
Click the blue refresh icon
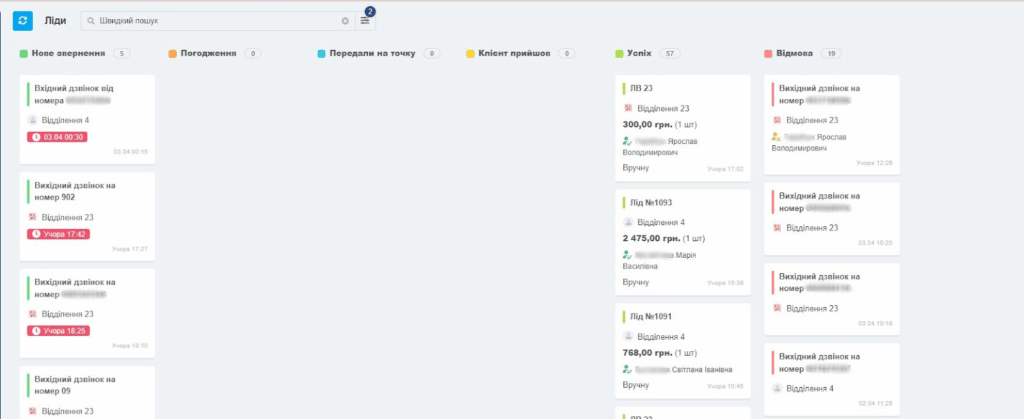pos(23,20)
